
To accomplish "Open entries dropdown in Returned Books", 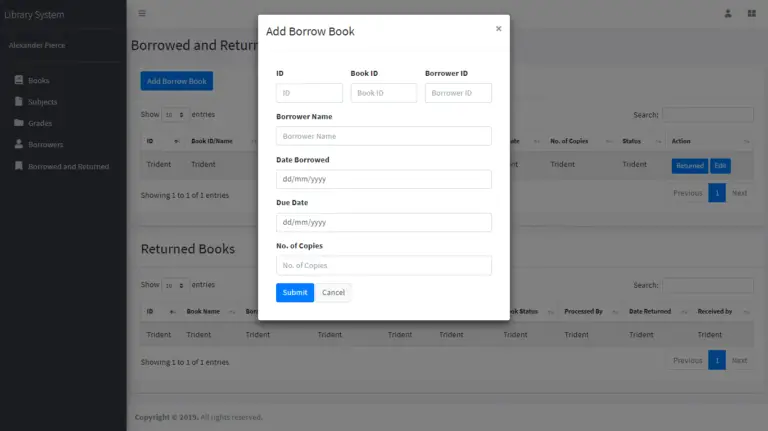I will coord(175,285).
